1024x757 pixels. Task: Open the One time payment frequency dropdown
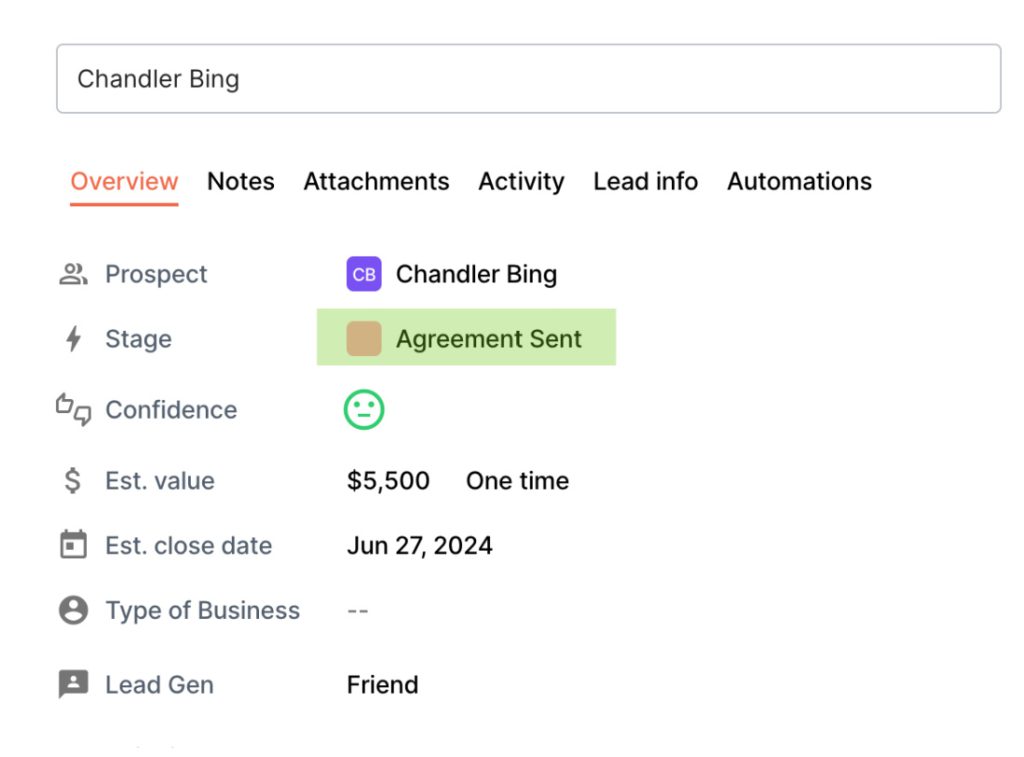517,481
